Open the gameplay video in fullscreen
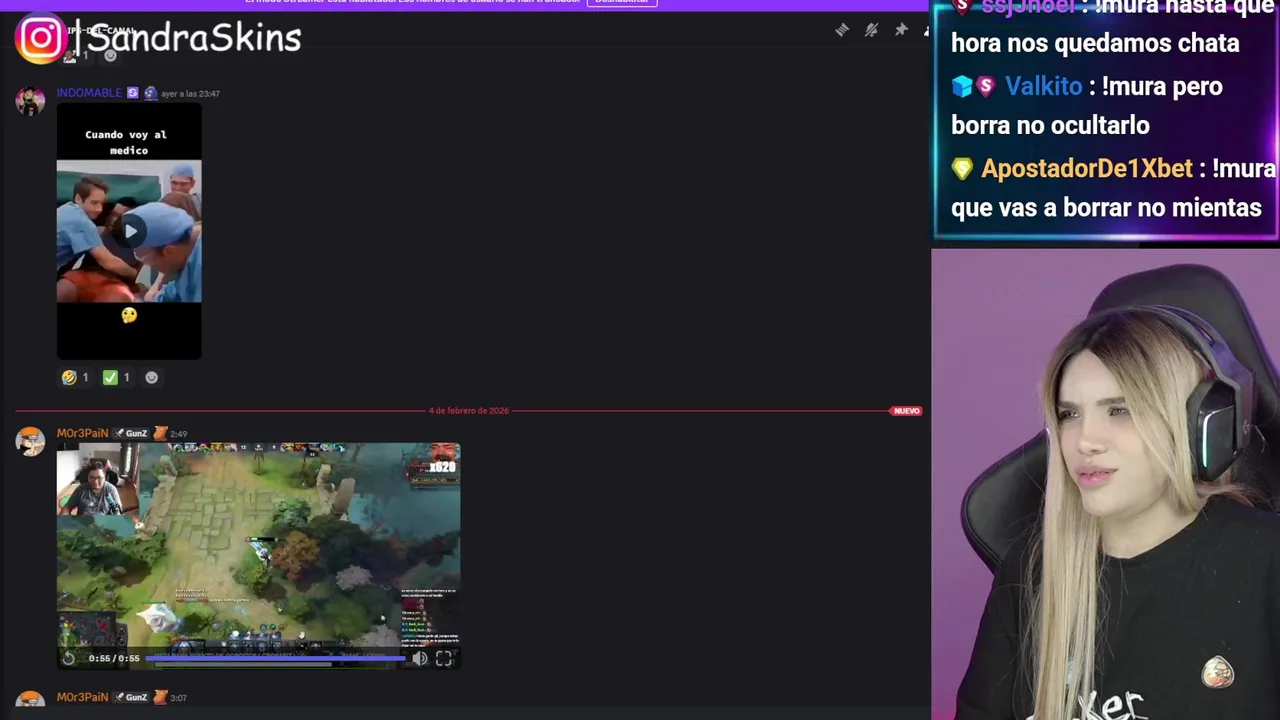Screen dimensions: 1280x720 click(x=444, y=658)
